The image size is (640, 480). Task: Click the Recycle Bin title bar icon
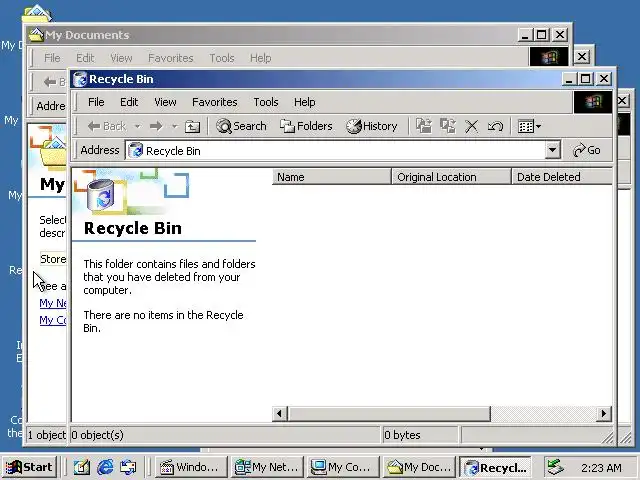[80, 79]
